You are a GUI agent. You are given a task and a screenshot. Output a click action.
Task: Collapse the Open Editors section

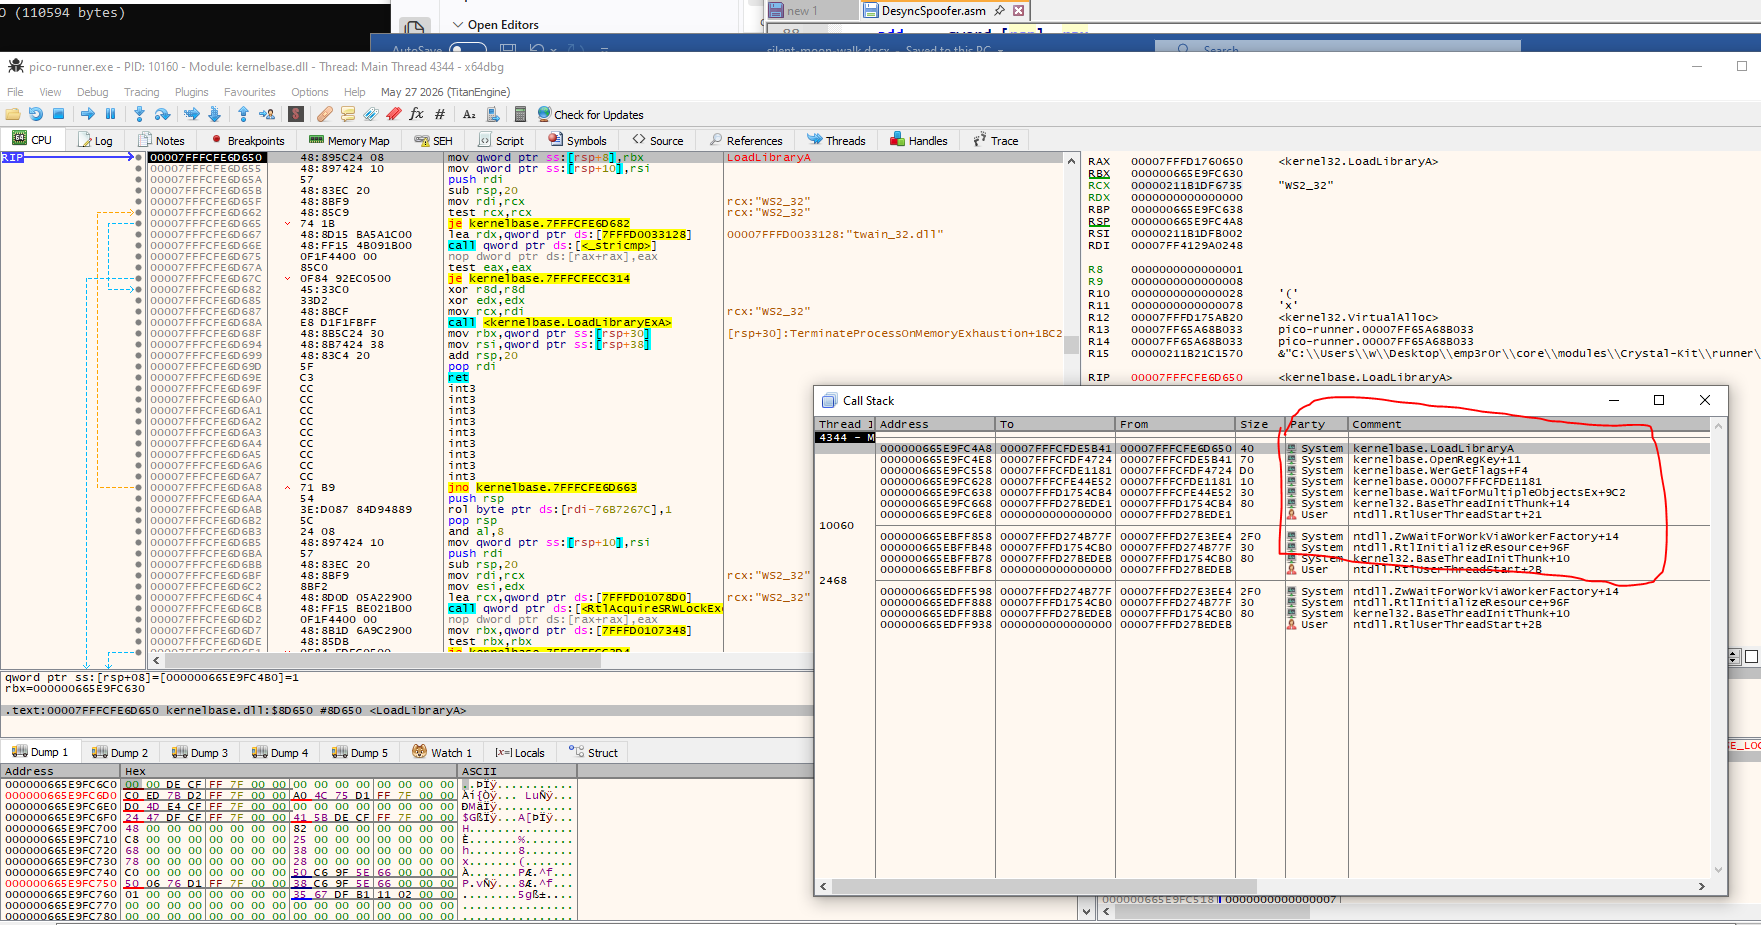(458, 25)
